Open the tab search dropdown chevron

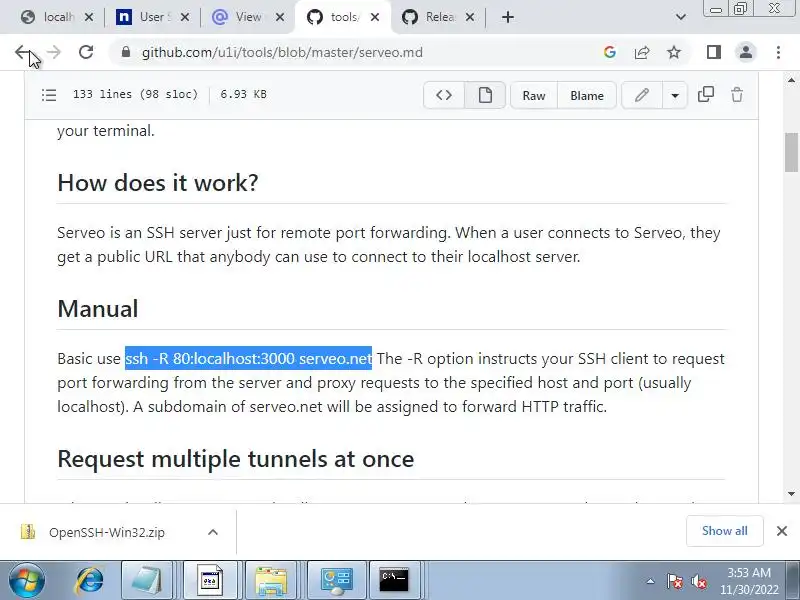click(x=680, y=17)
